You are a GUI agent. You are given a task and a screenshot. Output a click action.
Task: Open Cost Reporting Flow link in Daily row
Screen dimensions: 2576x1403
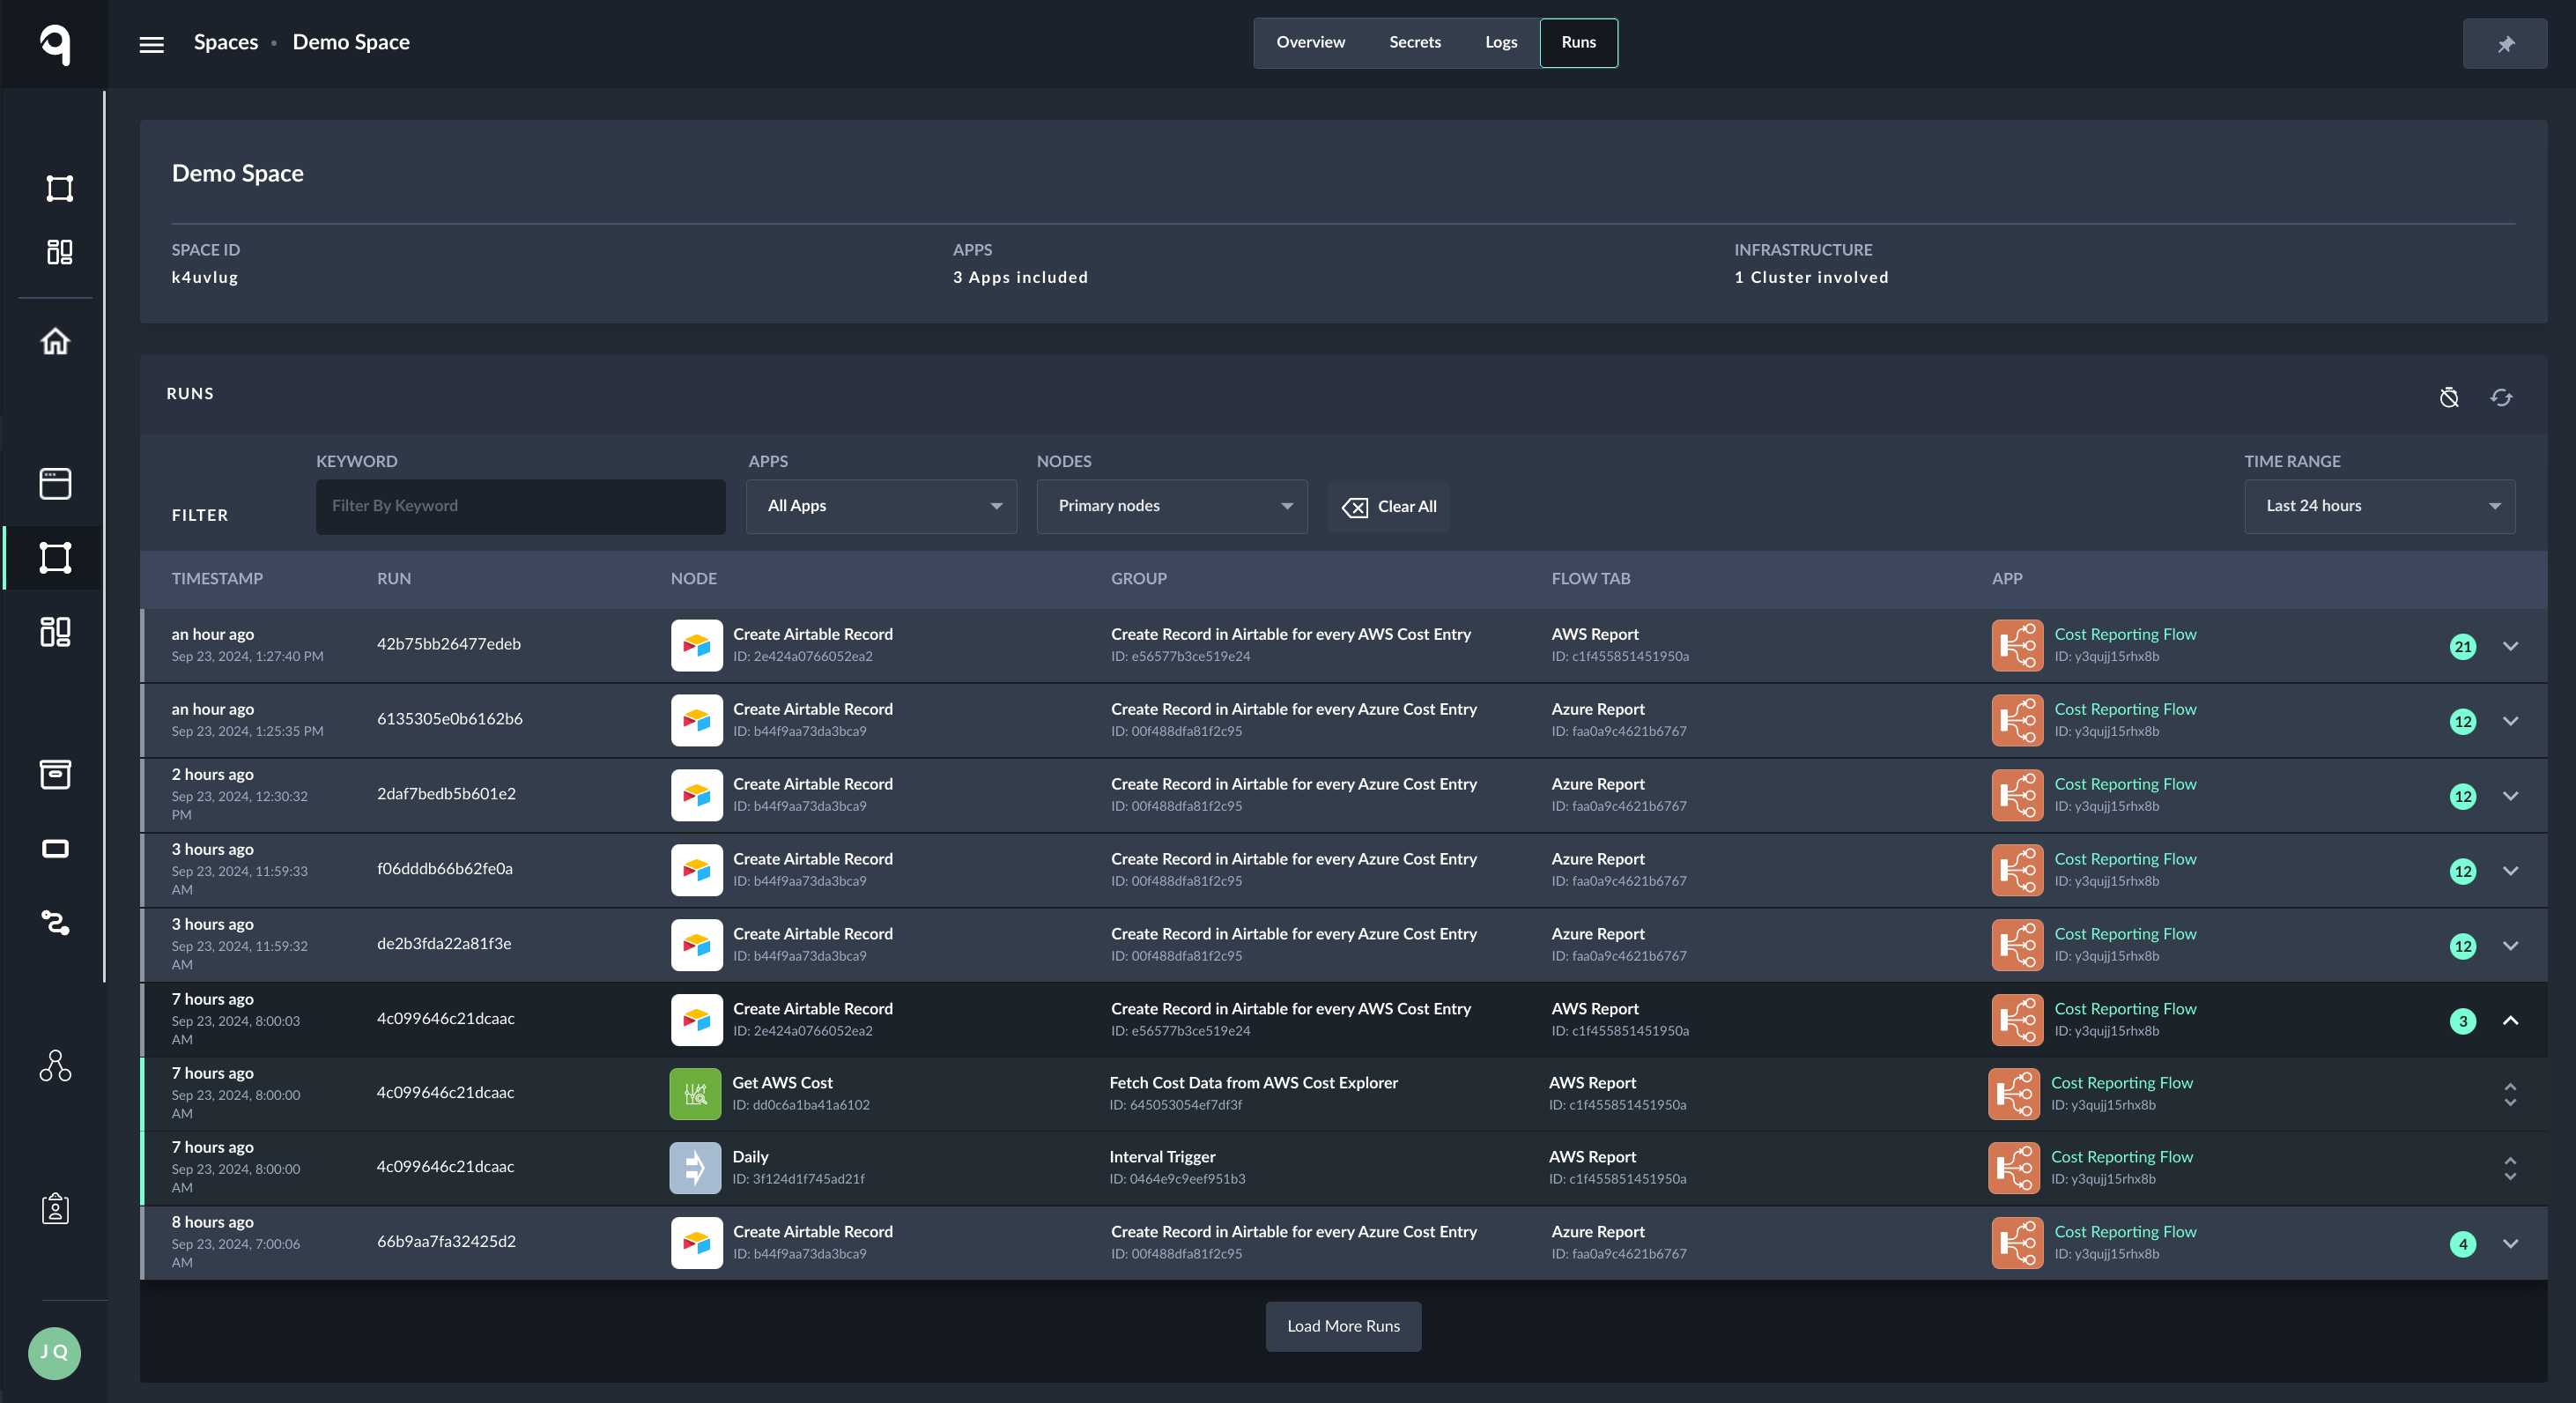(x=2121, y=1156)
